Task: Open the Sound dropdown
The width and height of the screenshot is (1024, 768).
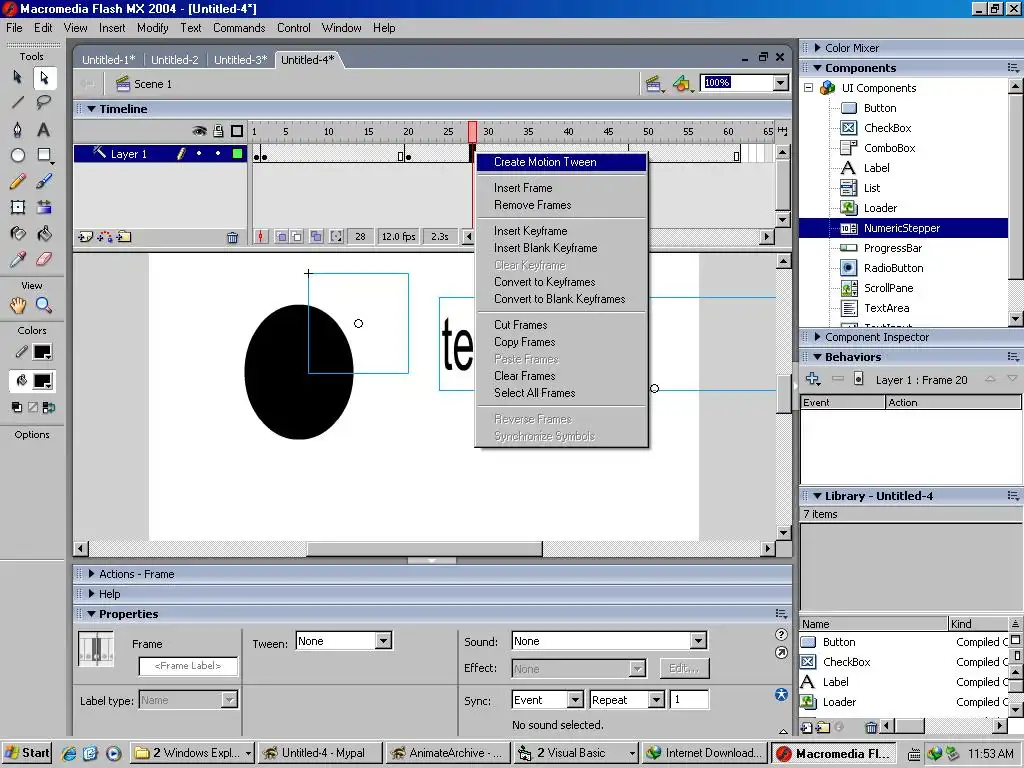Action: pos(698,641)
